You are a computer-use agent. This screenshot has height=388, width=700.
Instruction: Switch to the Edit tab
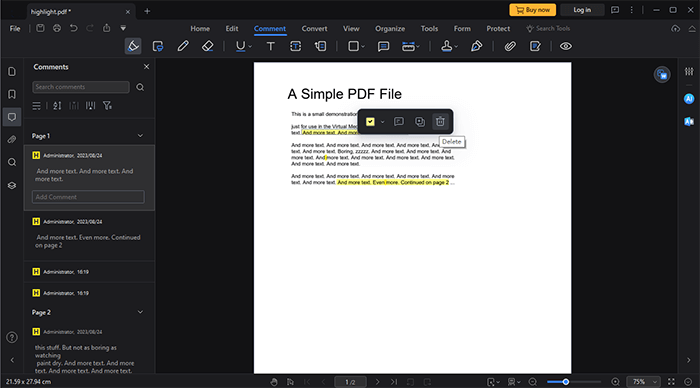click(x=232, y=29)
